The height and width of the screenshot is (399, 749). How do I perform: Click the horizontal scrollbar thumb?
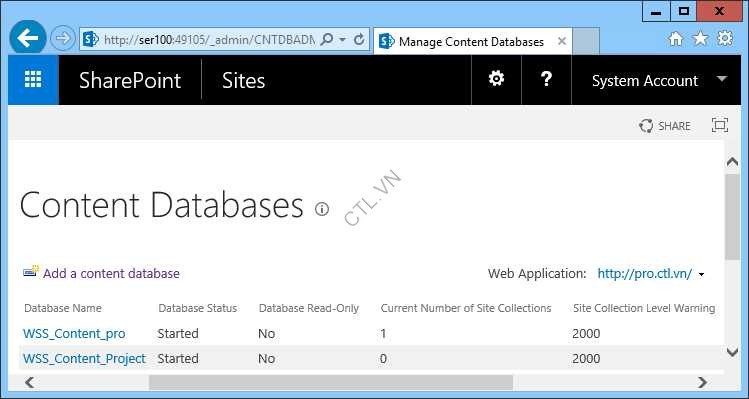coord(331,382)
